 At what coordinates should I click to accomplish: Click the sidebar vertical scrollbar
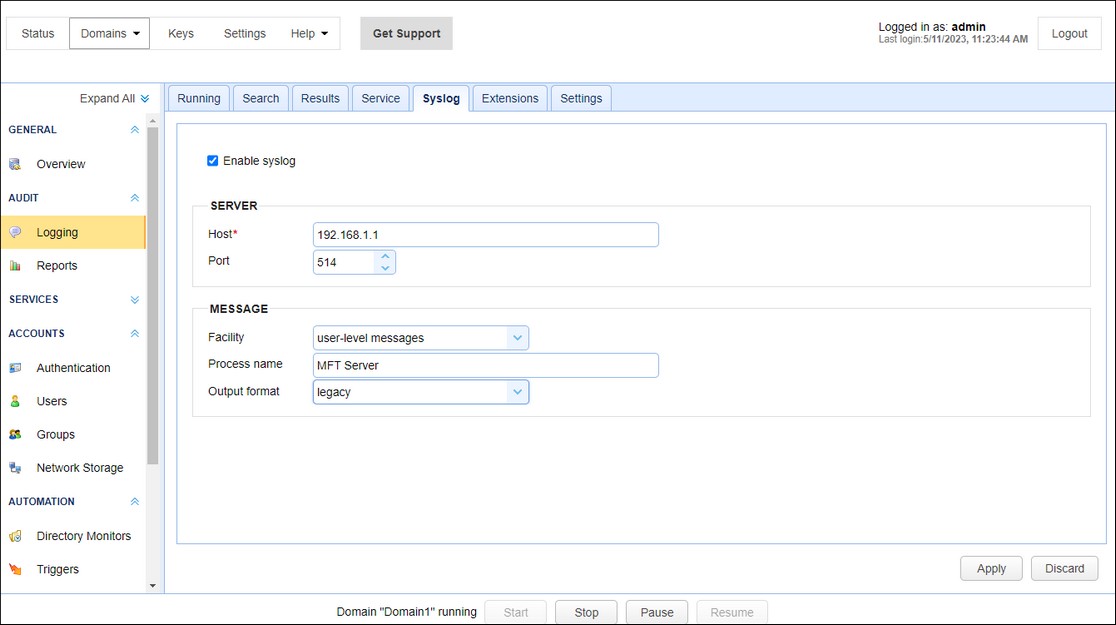coord(152,295)
